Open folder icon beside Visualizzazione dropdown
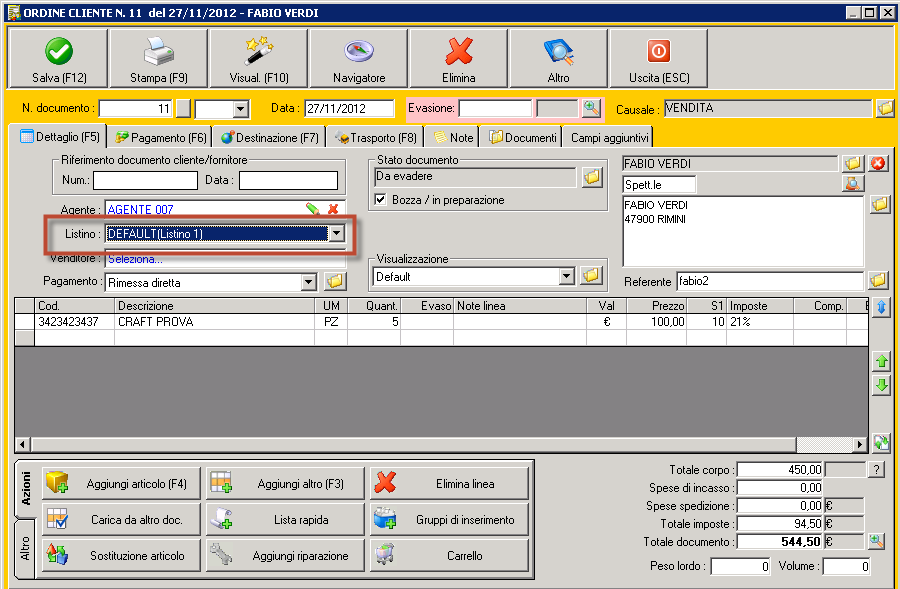The height and width of the screenshot is (589, 900). [x=591, y=276]
